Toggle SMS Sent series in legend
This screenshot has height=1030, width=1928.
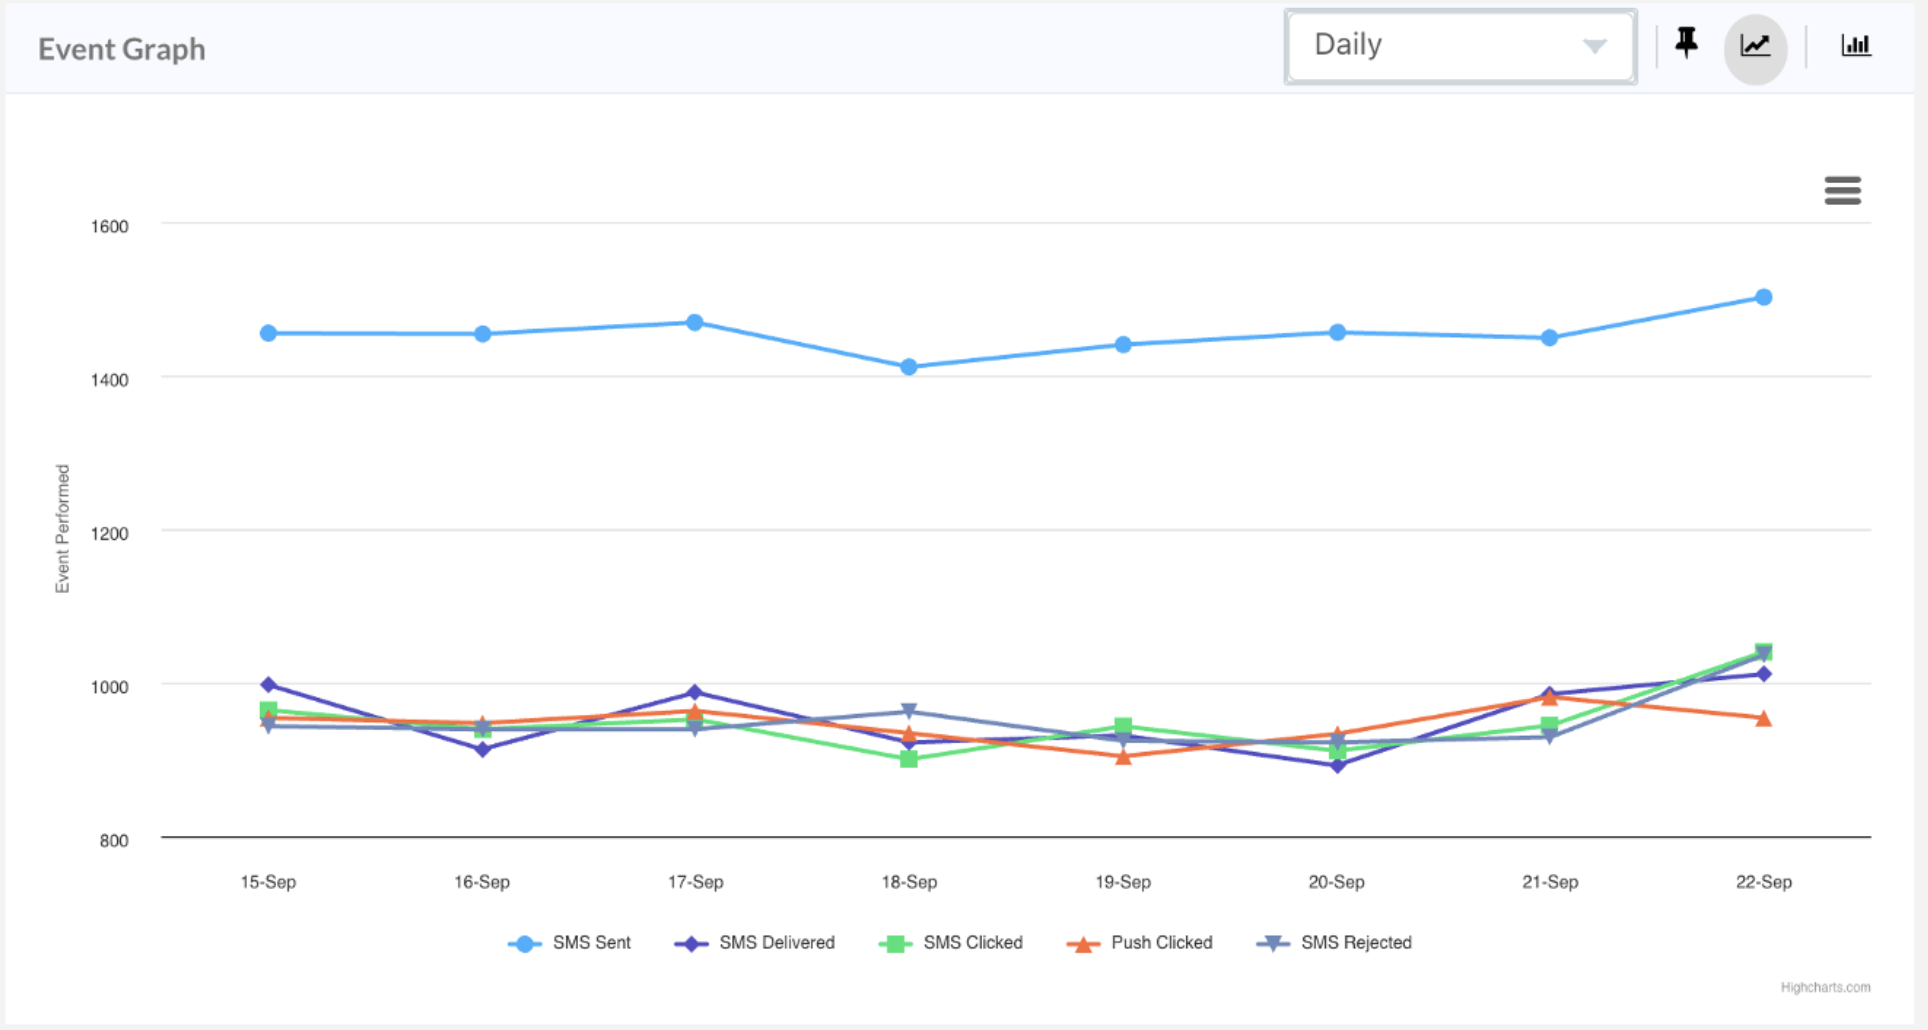click(x=591, y=942)
